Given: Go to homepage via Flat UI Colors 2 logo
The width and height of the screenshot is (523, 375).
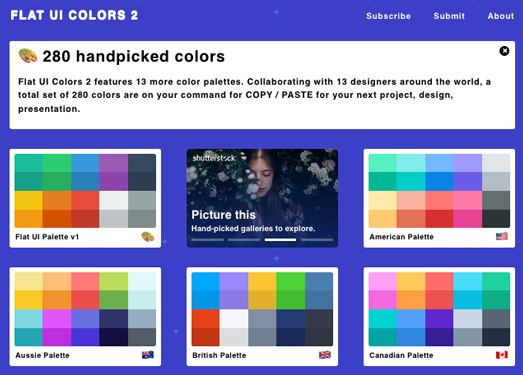Looking at the screenshot, I should point(74,15).
